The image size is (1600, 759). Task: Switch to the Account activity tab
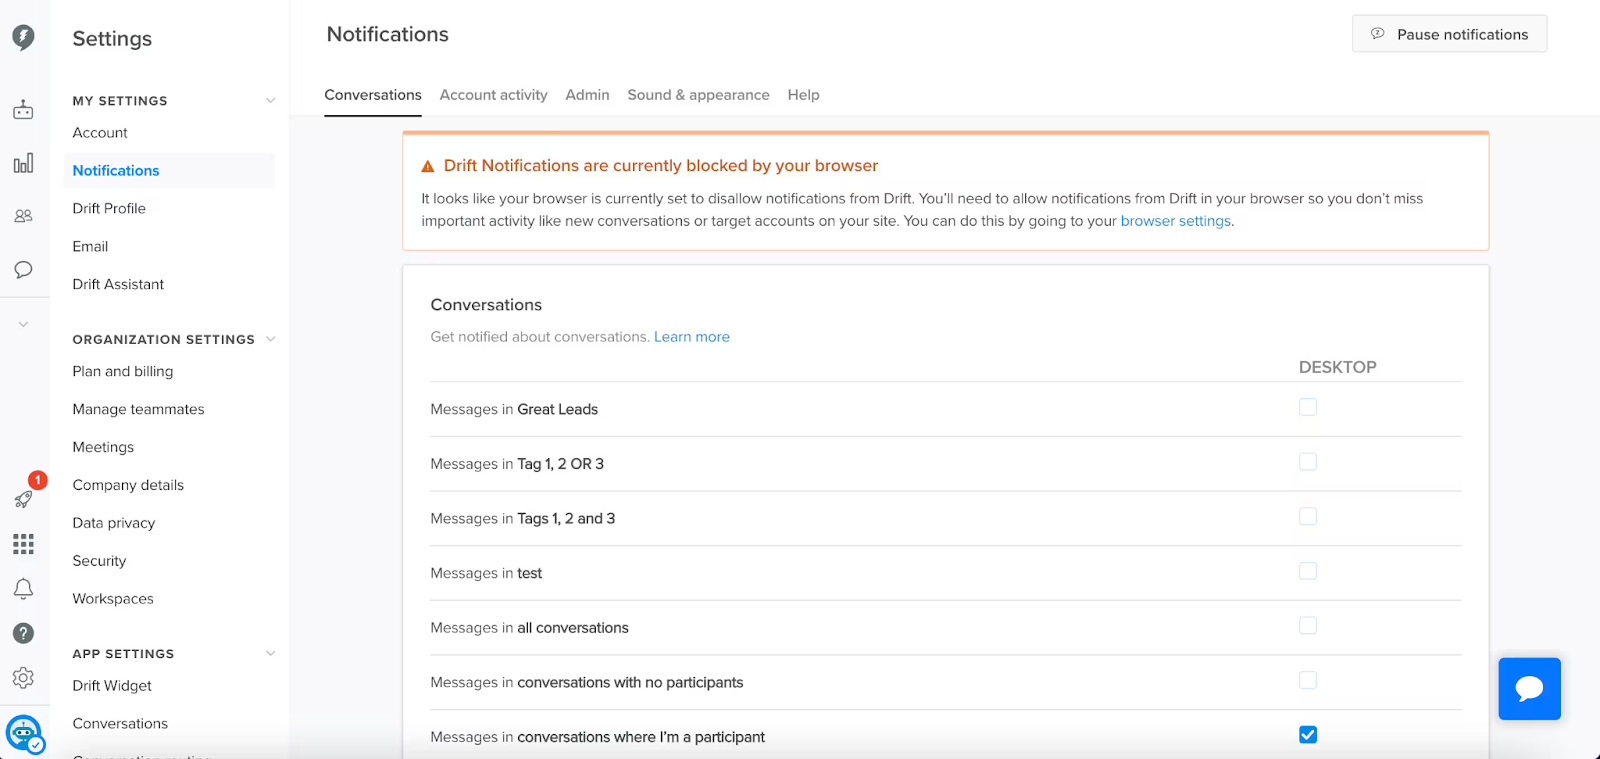tap(494, 95)
